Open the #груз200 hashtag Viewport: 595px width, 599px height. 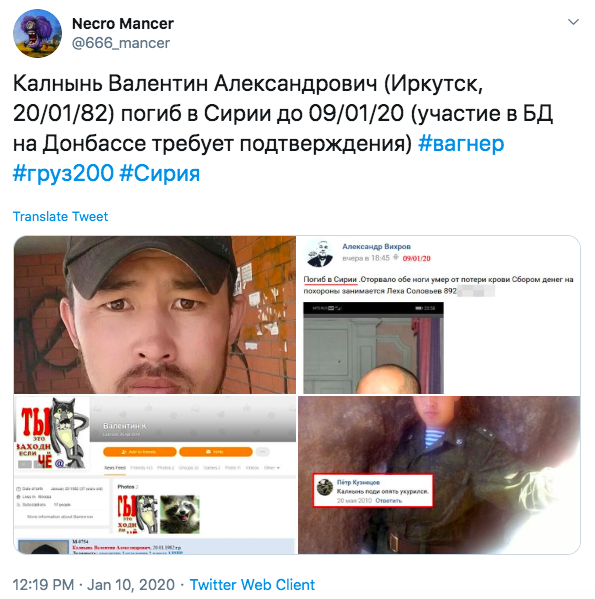point(63,173)
